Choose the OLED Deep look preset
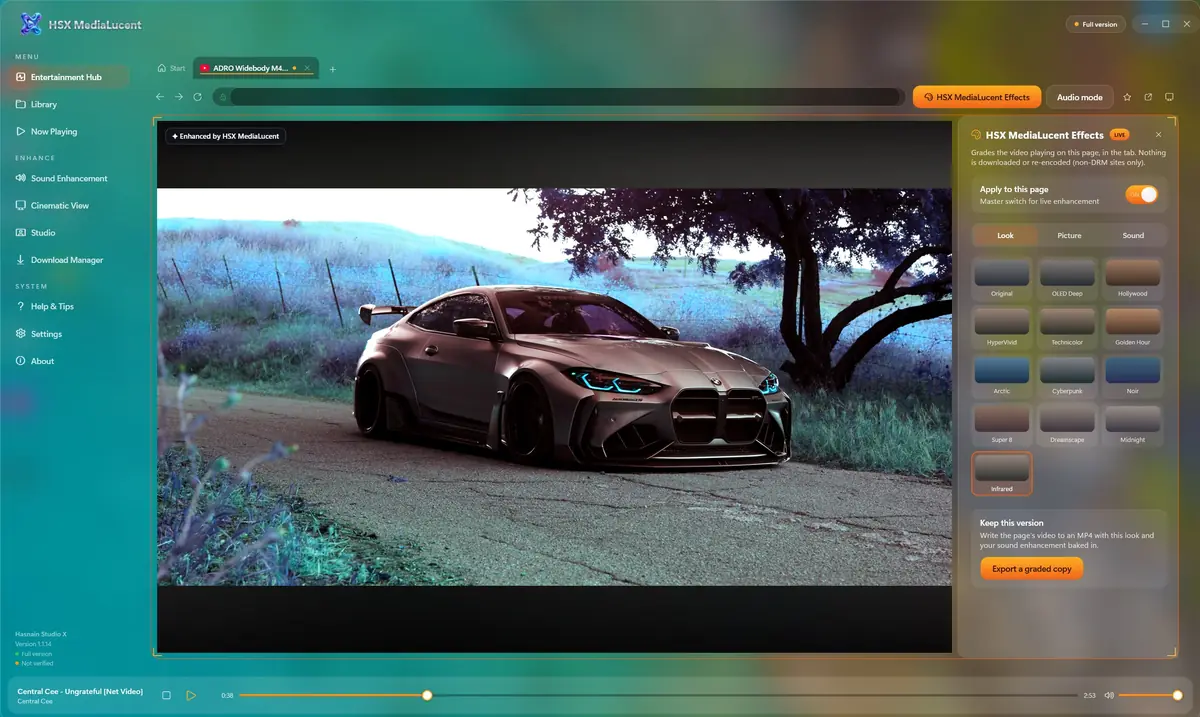This screenshot has height=717, width=1200. tap(1067, 278)
